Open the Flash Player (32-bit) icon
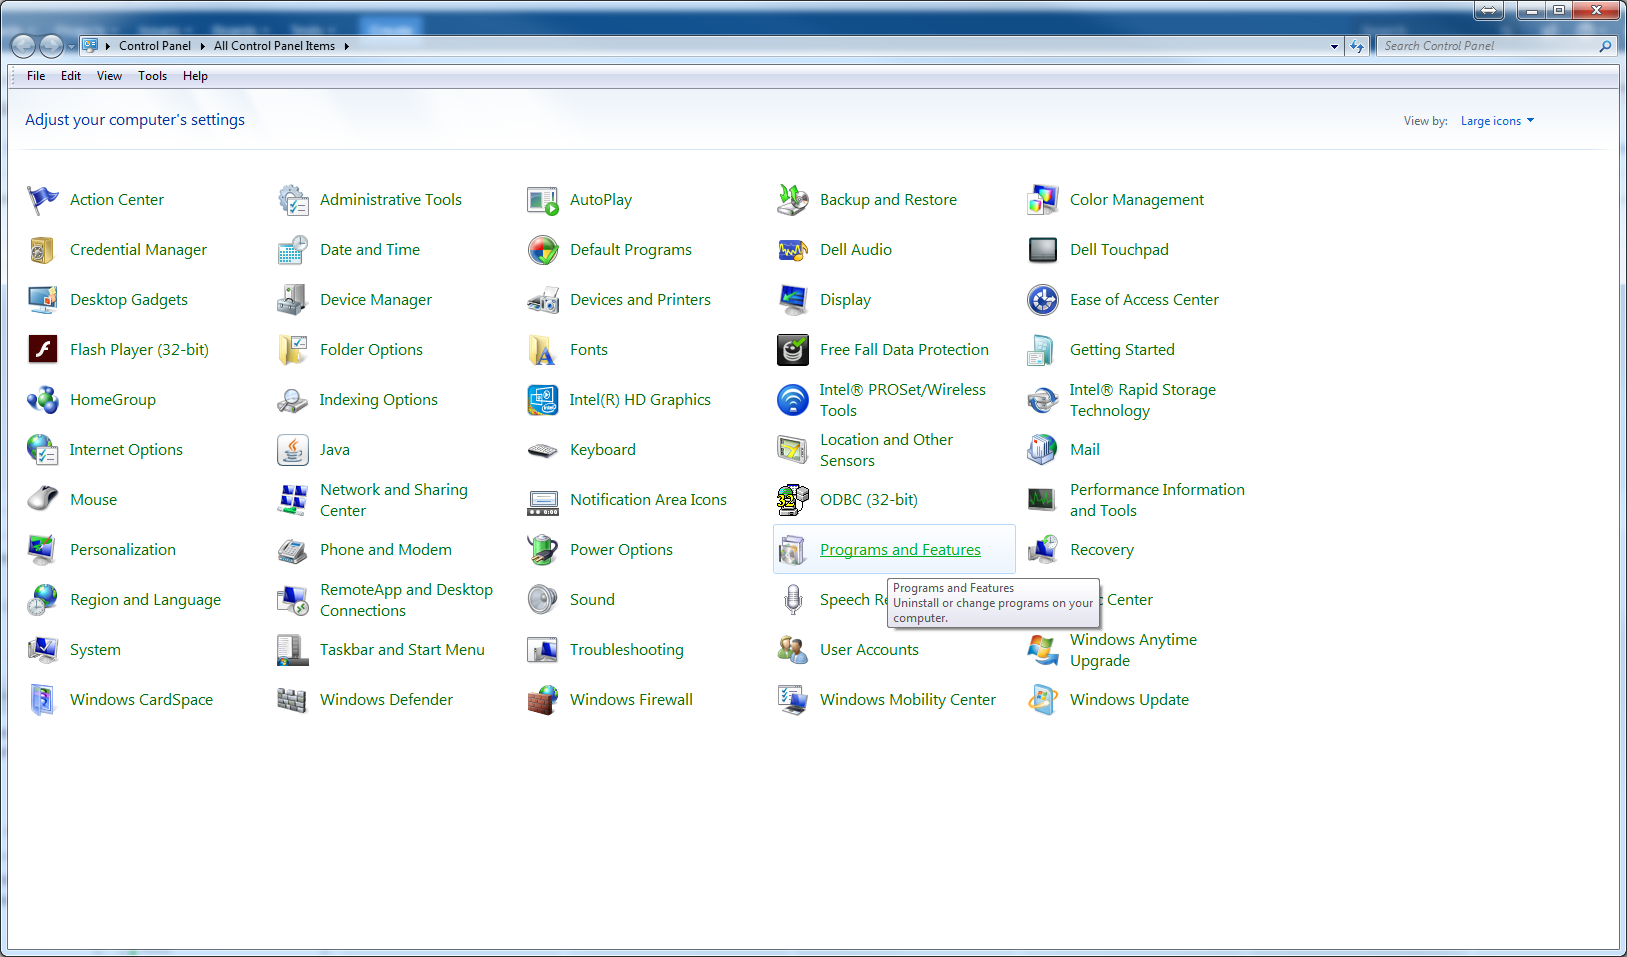The height and width of the screenshot is (957, 1627). (x=43, y=350)
